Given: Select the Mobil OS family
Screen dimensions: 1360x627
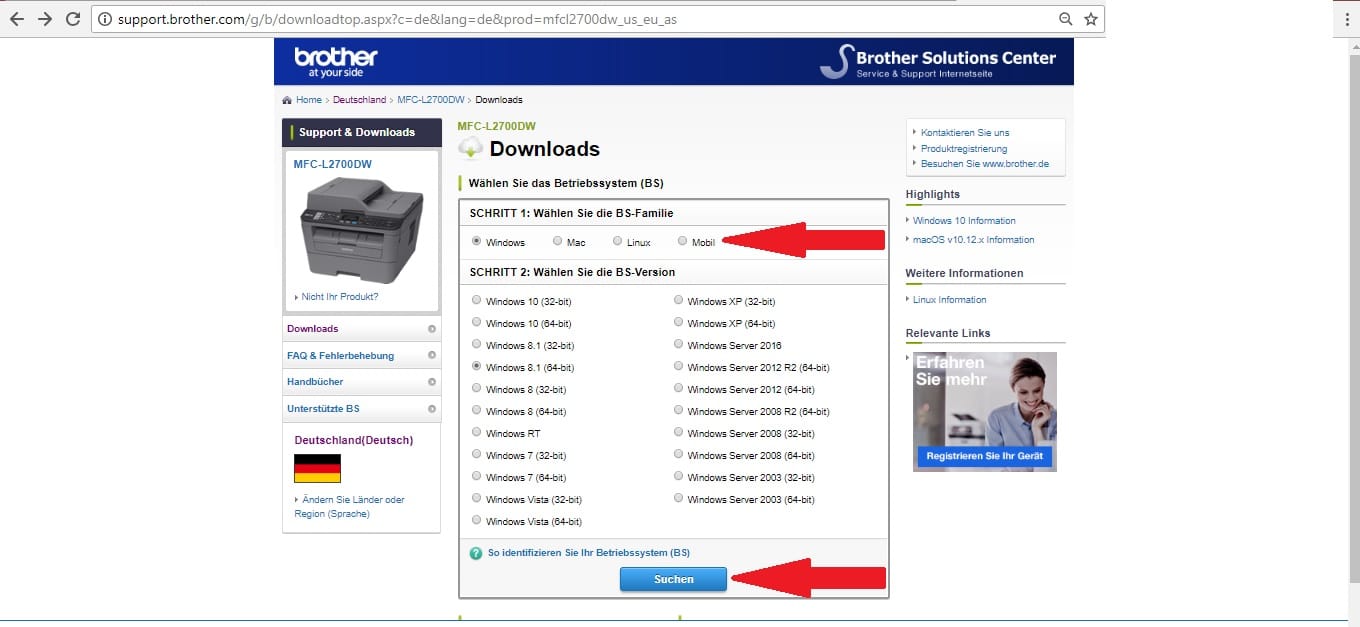Looking at the screenshot, I should [x=683, y=241].
